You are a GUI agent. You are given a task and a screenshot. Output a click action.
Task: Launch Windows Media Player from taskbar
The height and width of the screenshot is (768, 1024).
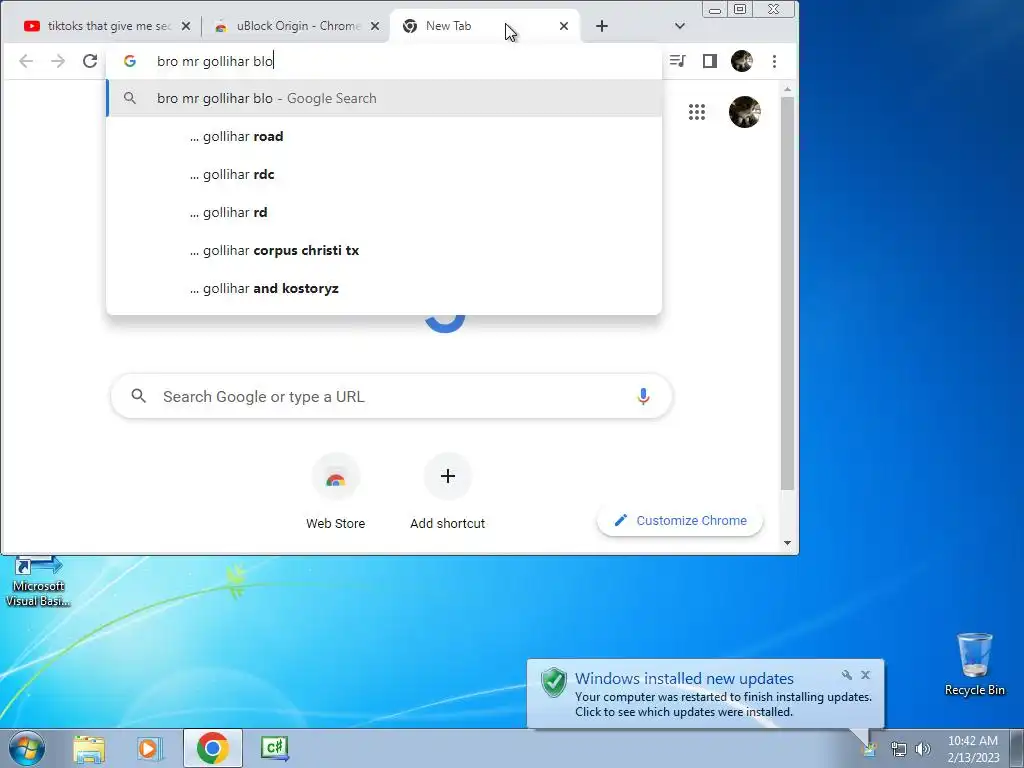[149, 748]
